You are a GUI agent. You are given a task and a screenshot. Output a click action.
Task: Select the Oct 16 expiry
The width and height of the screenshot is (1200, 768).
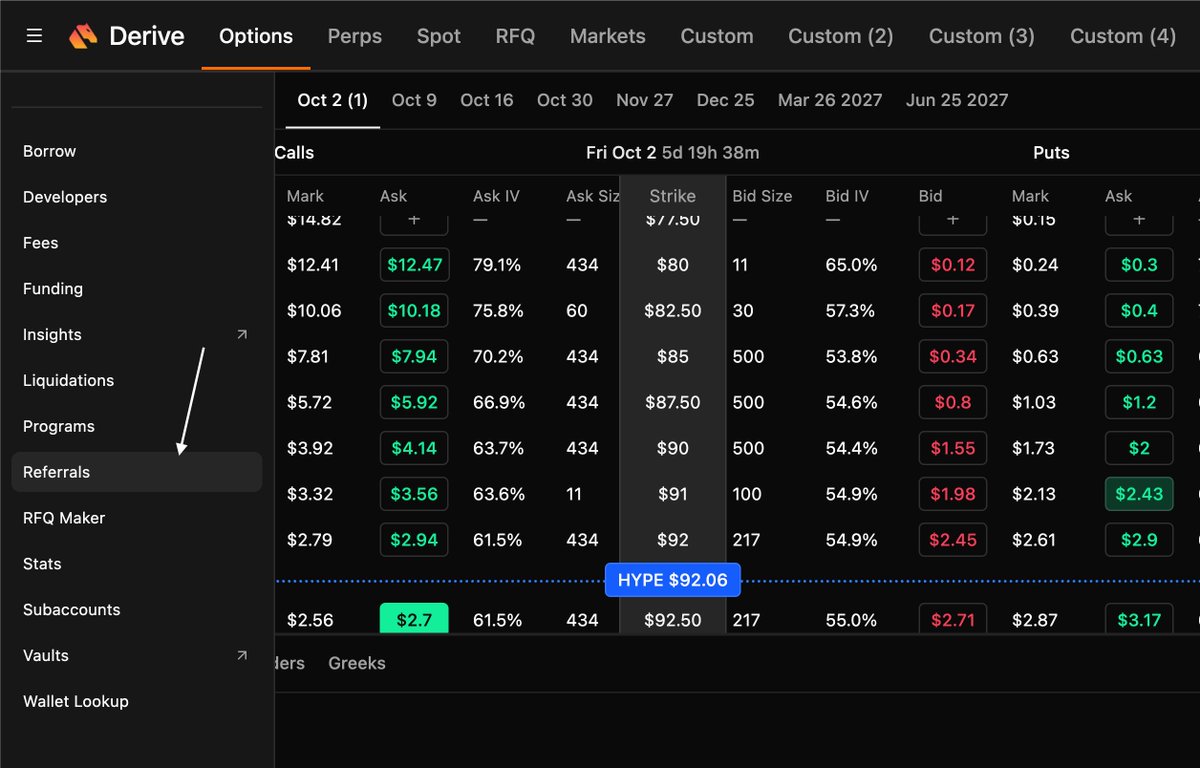tap(487, 100)
